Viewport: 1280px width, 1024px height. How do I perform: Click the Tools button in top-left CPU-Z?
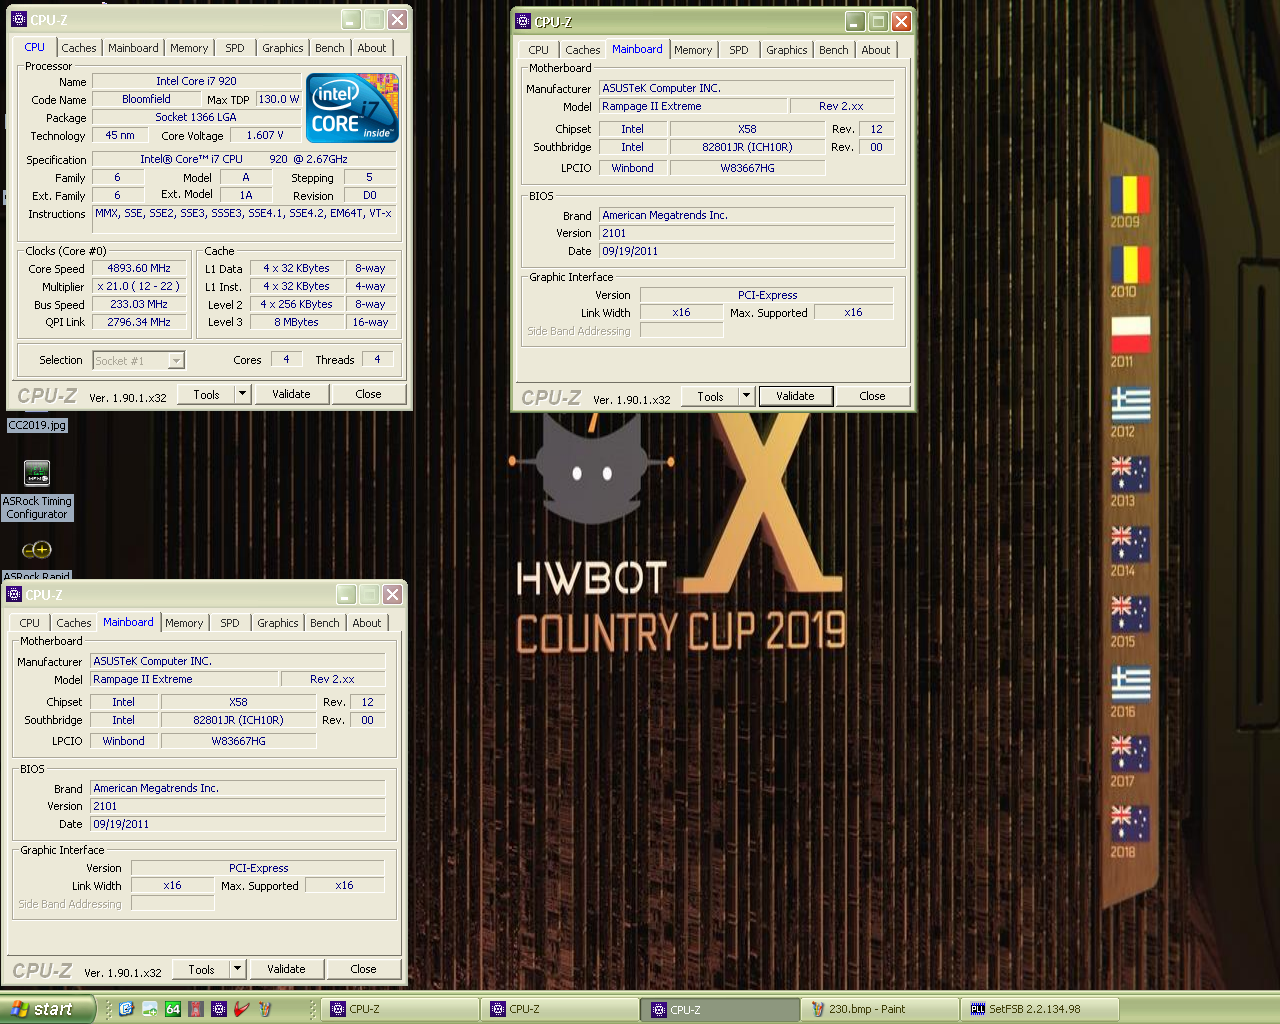206,394
